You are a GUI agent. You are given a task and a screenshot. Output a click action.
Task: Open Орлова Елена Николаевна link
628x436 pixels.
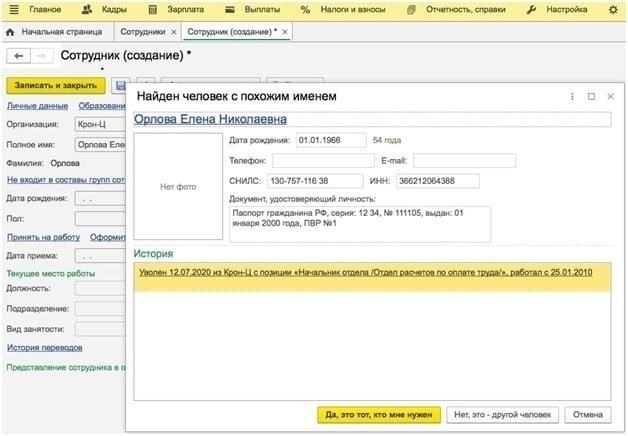point(211,119)
